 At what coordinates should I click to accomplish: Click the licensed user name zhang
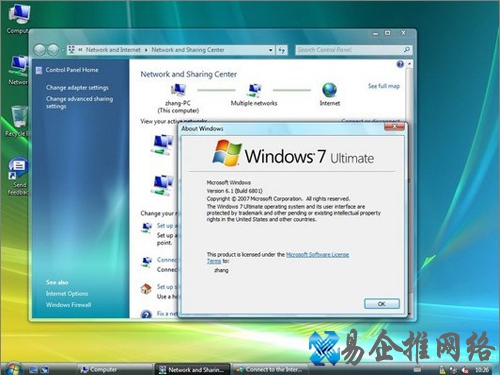click(x=221, y=270)
